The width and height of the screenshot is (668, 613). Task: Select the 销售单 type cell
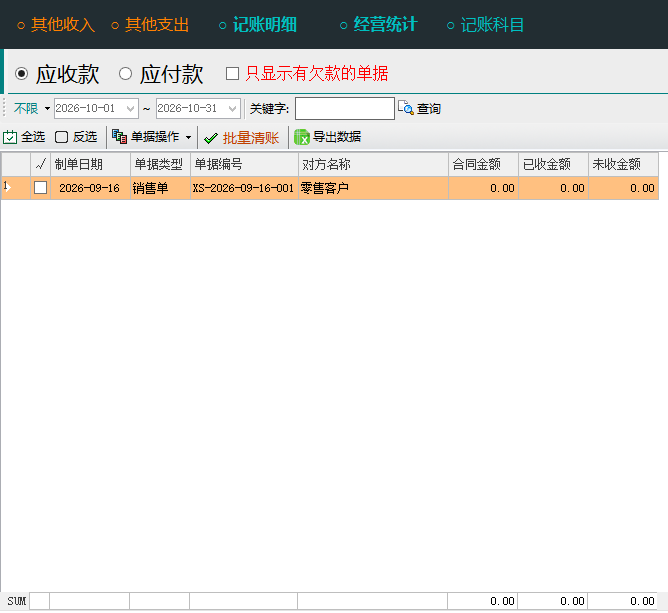(x=160, y=188)
